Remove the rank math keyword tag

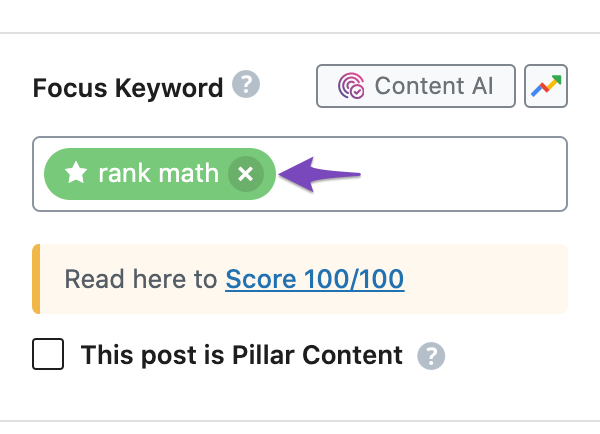[246, 174]
